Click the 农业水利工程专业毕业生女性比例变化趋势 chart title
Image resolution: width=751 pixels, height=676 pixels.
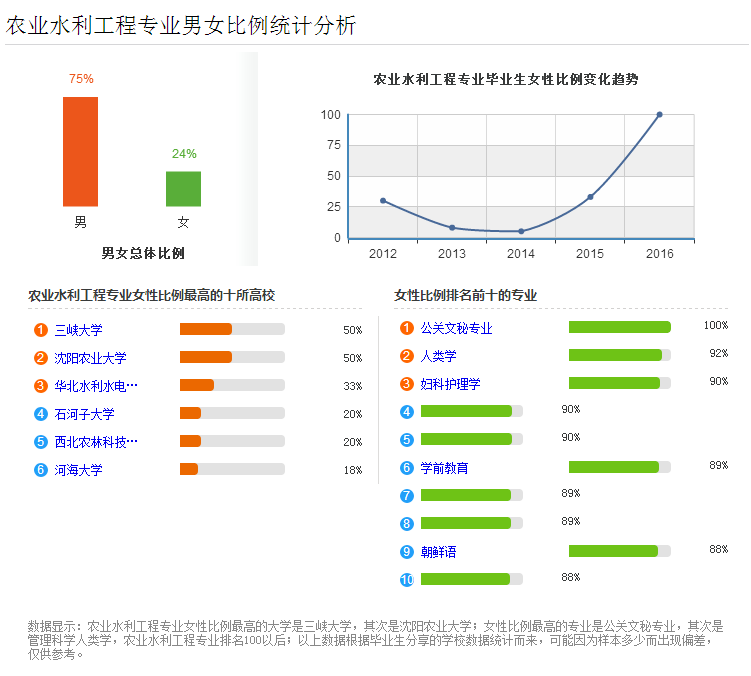coord(506,79)
